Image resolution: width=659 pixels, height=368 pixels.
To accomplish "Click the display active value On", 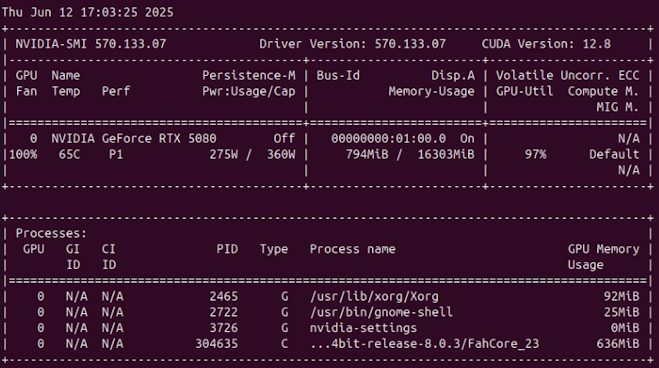I will 467,139.
